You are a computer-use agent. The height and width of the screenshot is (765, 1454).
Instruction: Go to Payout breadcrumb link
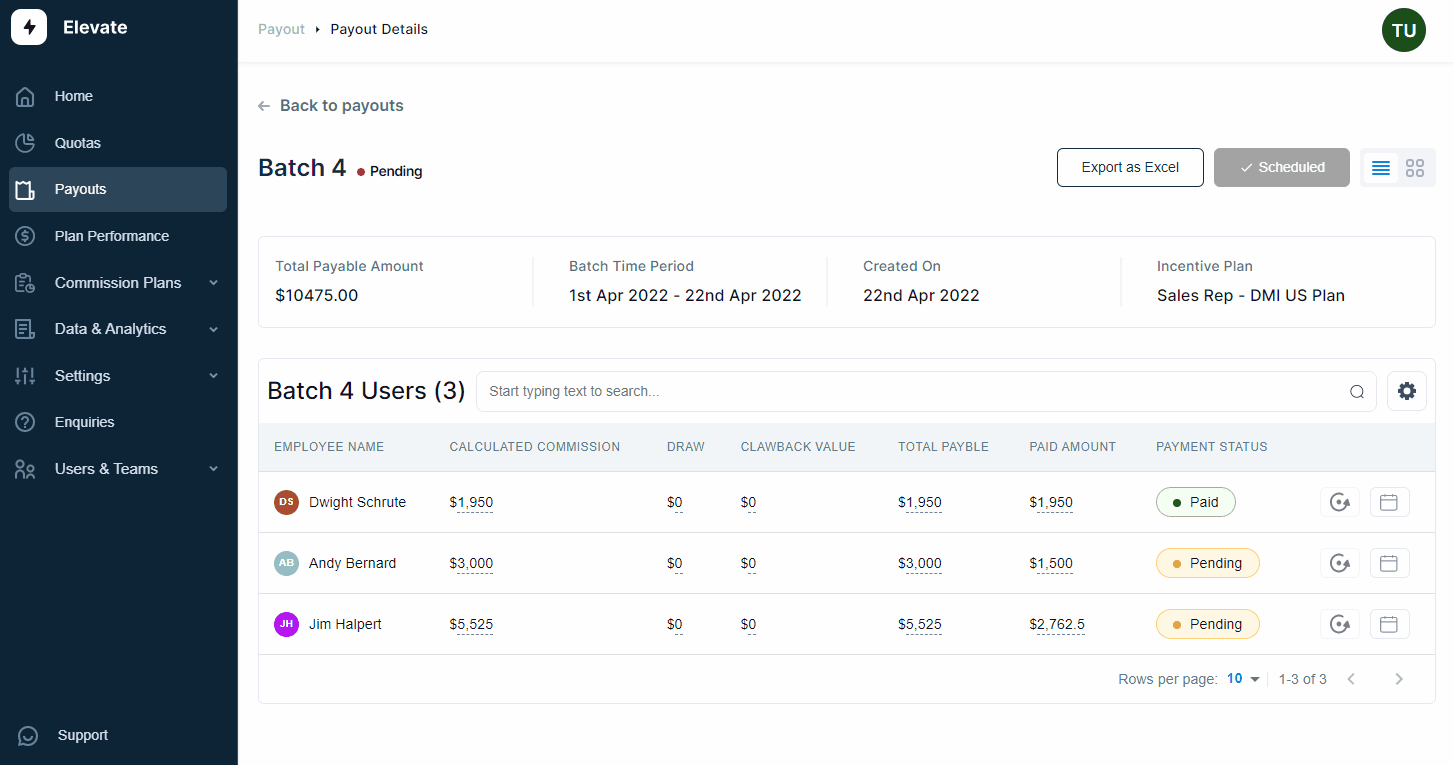tap(281, 29)
